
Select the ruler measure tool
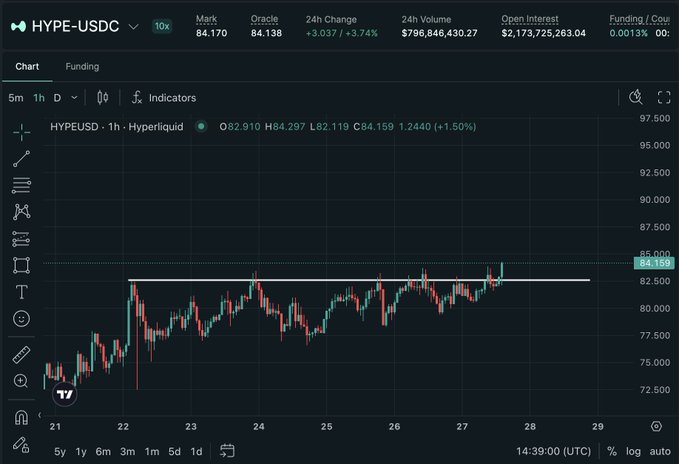21,354
